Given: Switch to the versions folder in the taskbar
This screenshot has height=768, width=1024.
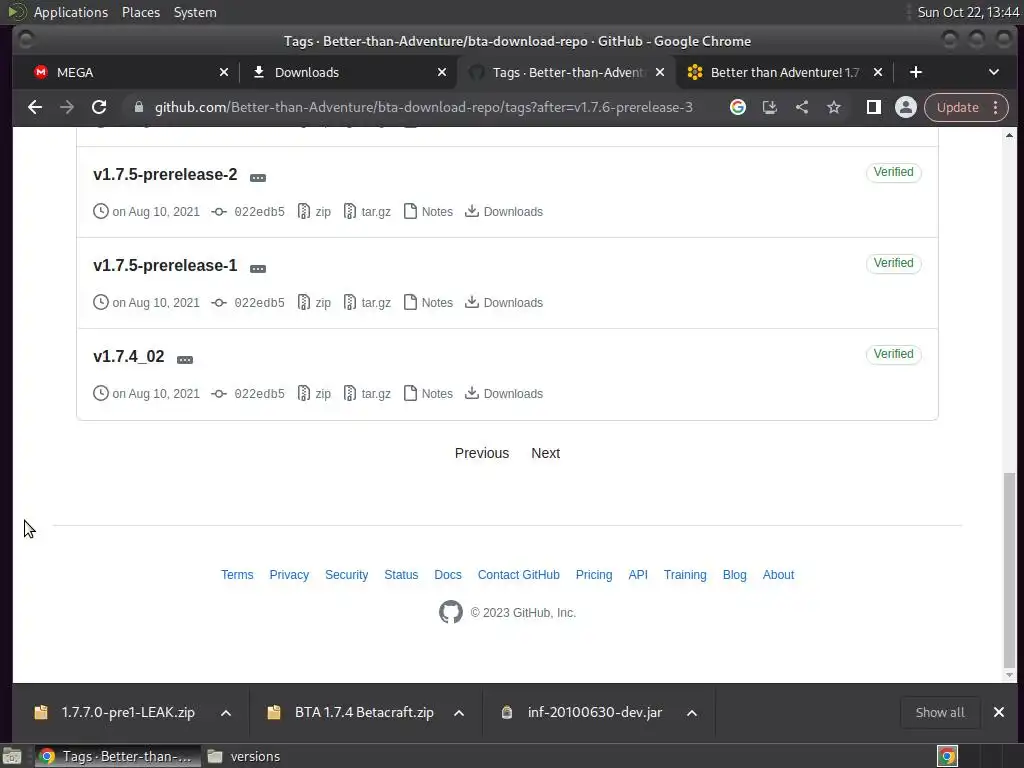Looking at the screenshot, I should [244, 756].
